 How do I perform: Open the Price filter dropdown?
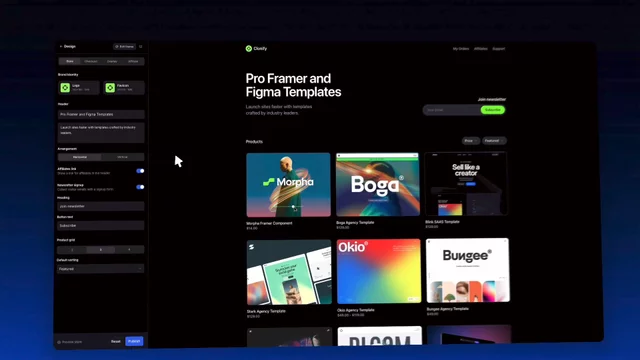[x=471, y=141]
